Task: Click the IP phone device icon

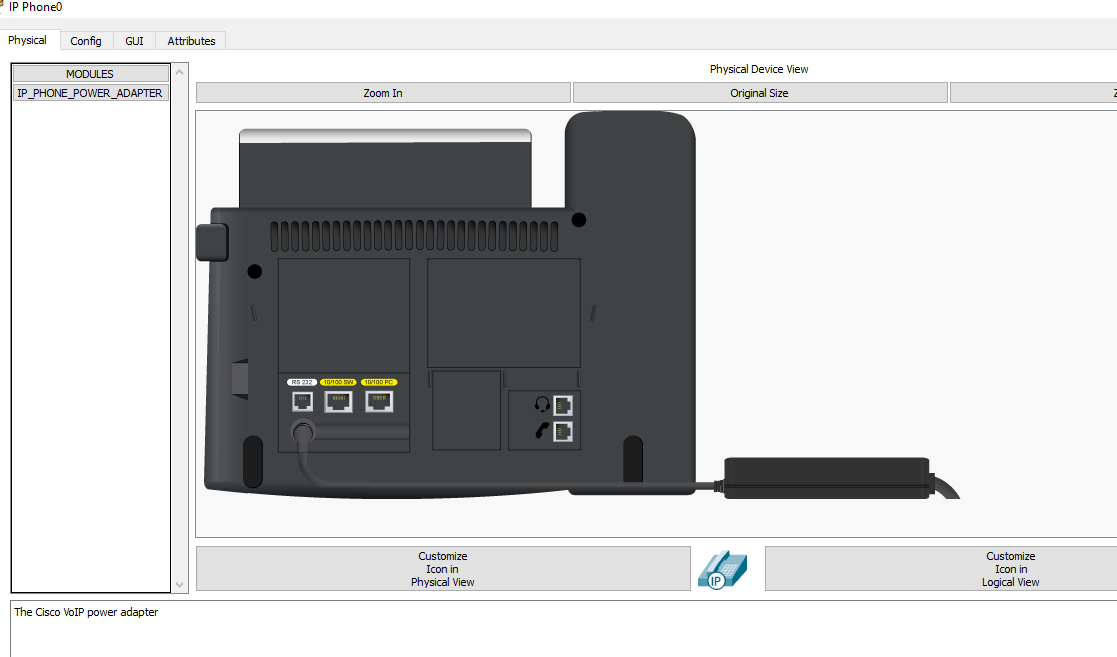Action: point(723,569)
